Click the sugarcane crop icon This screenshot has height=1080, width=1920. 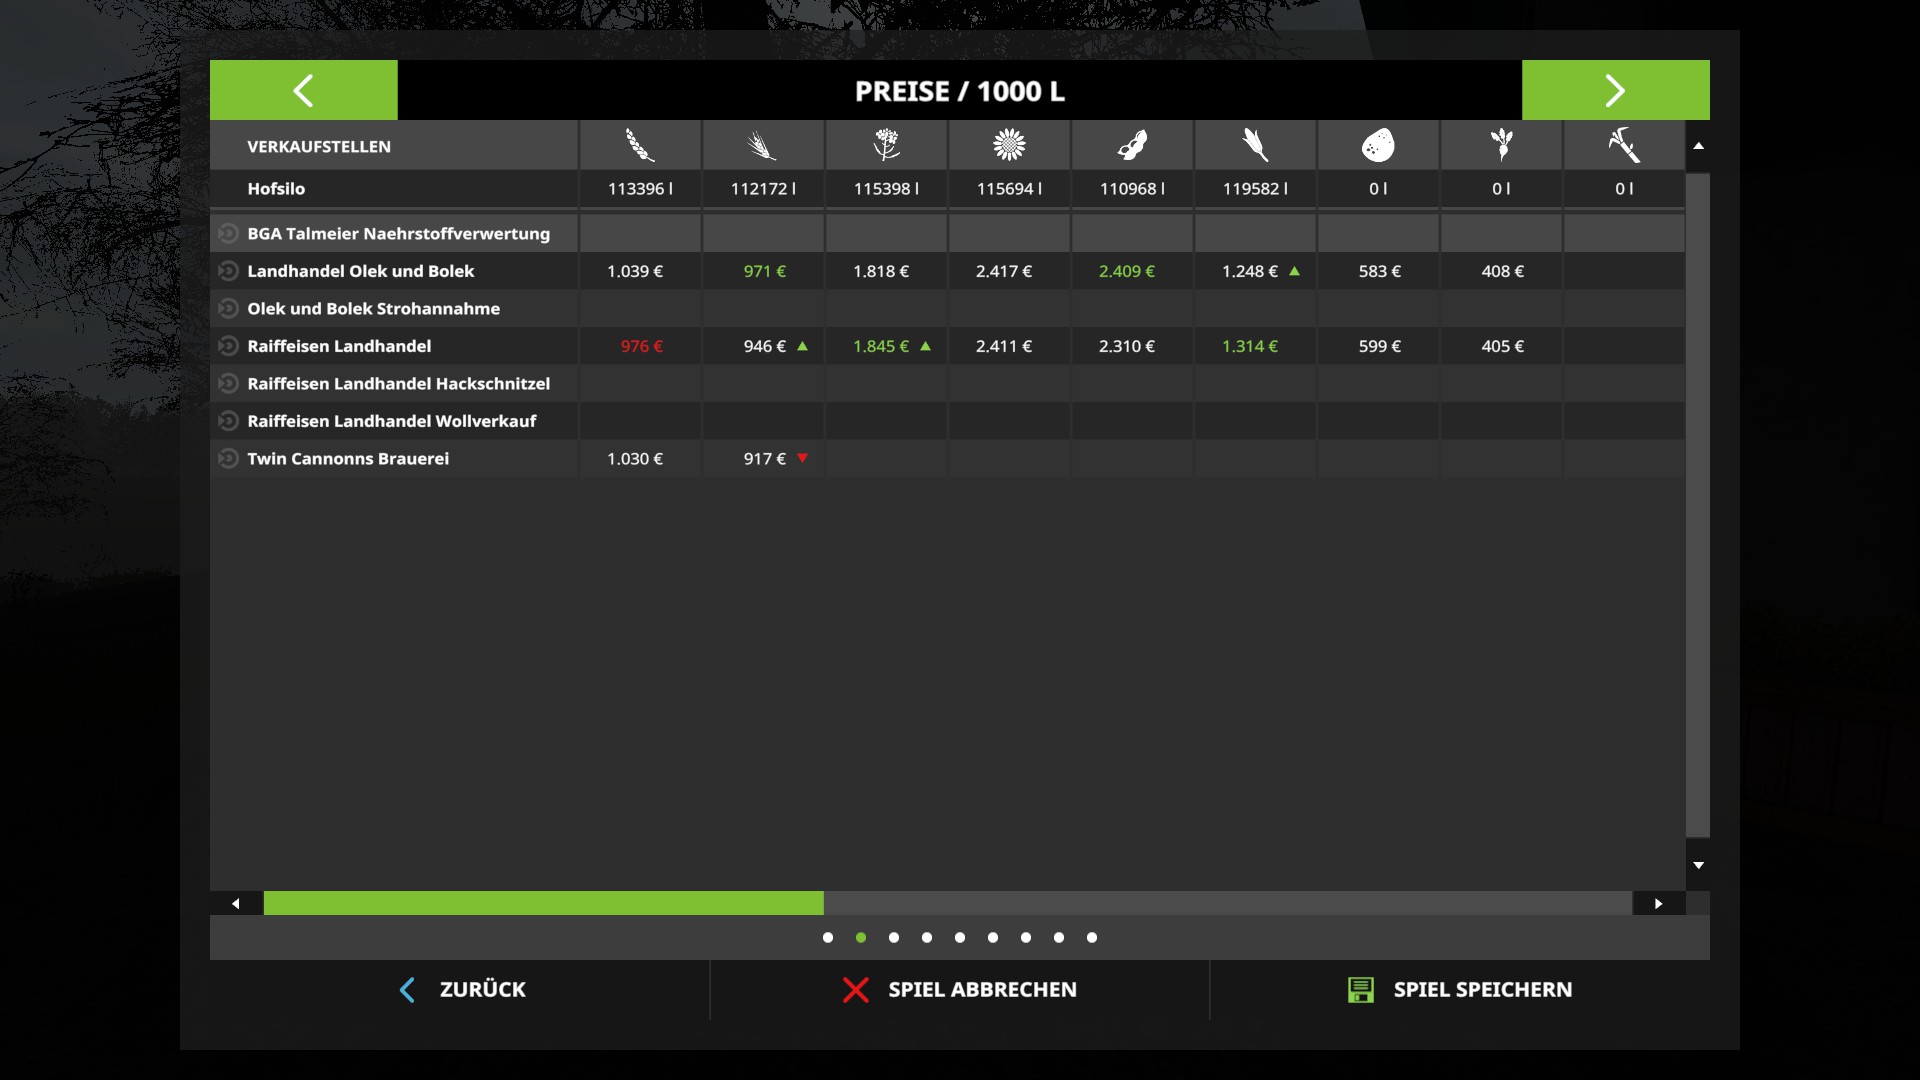coord(1624,146)
